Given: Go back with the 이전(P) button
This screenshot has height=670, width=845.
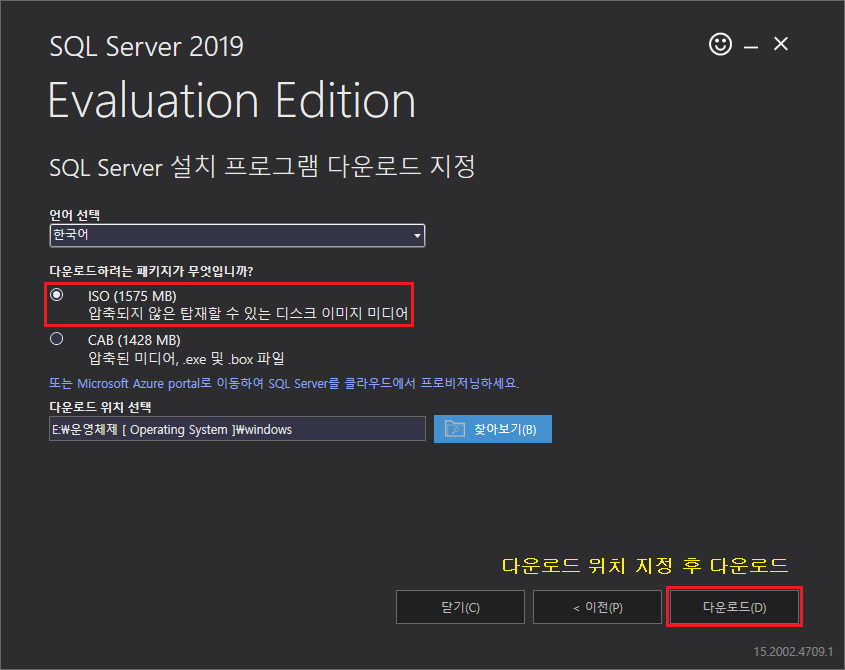Looking at the screenshot, I should (x=597, y=607).
